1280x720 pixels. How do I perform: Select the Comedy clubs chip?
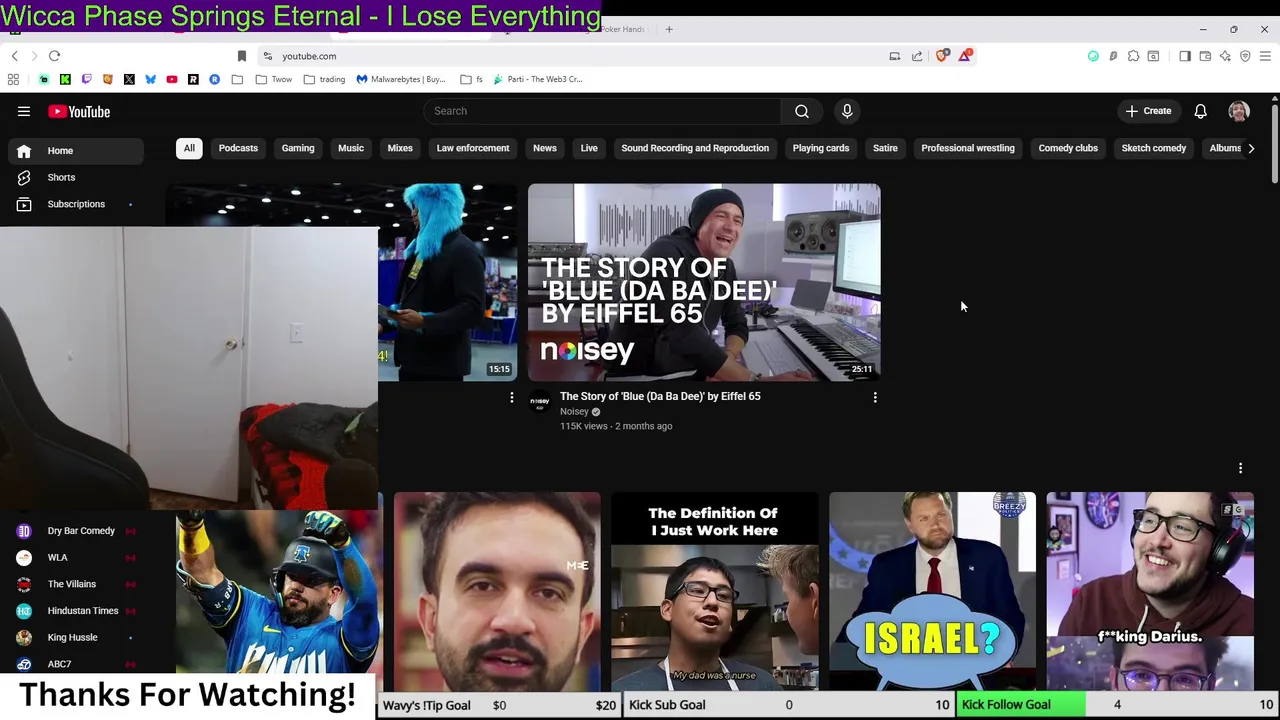click(x=1068, y=148)
